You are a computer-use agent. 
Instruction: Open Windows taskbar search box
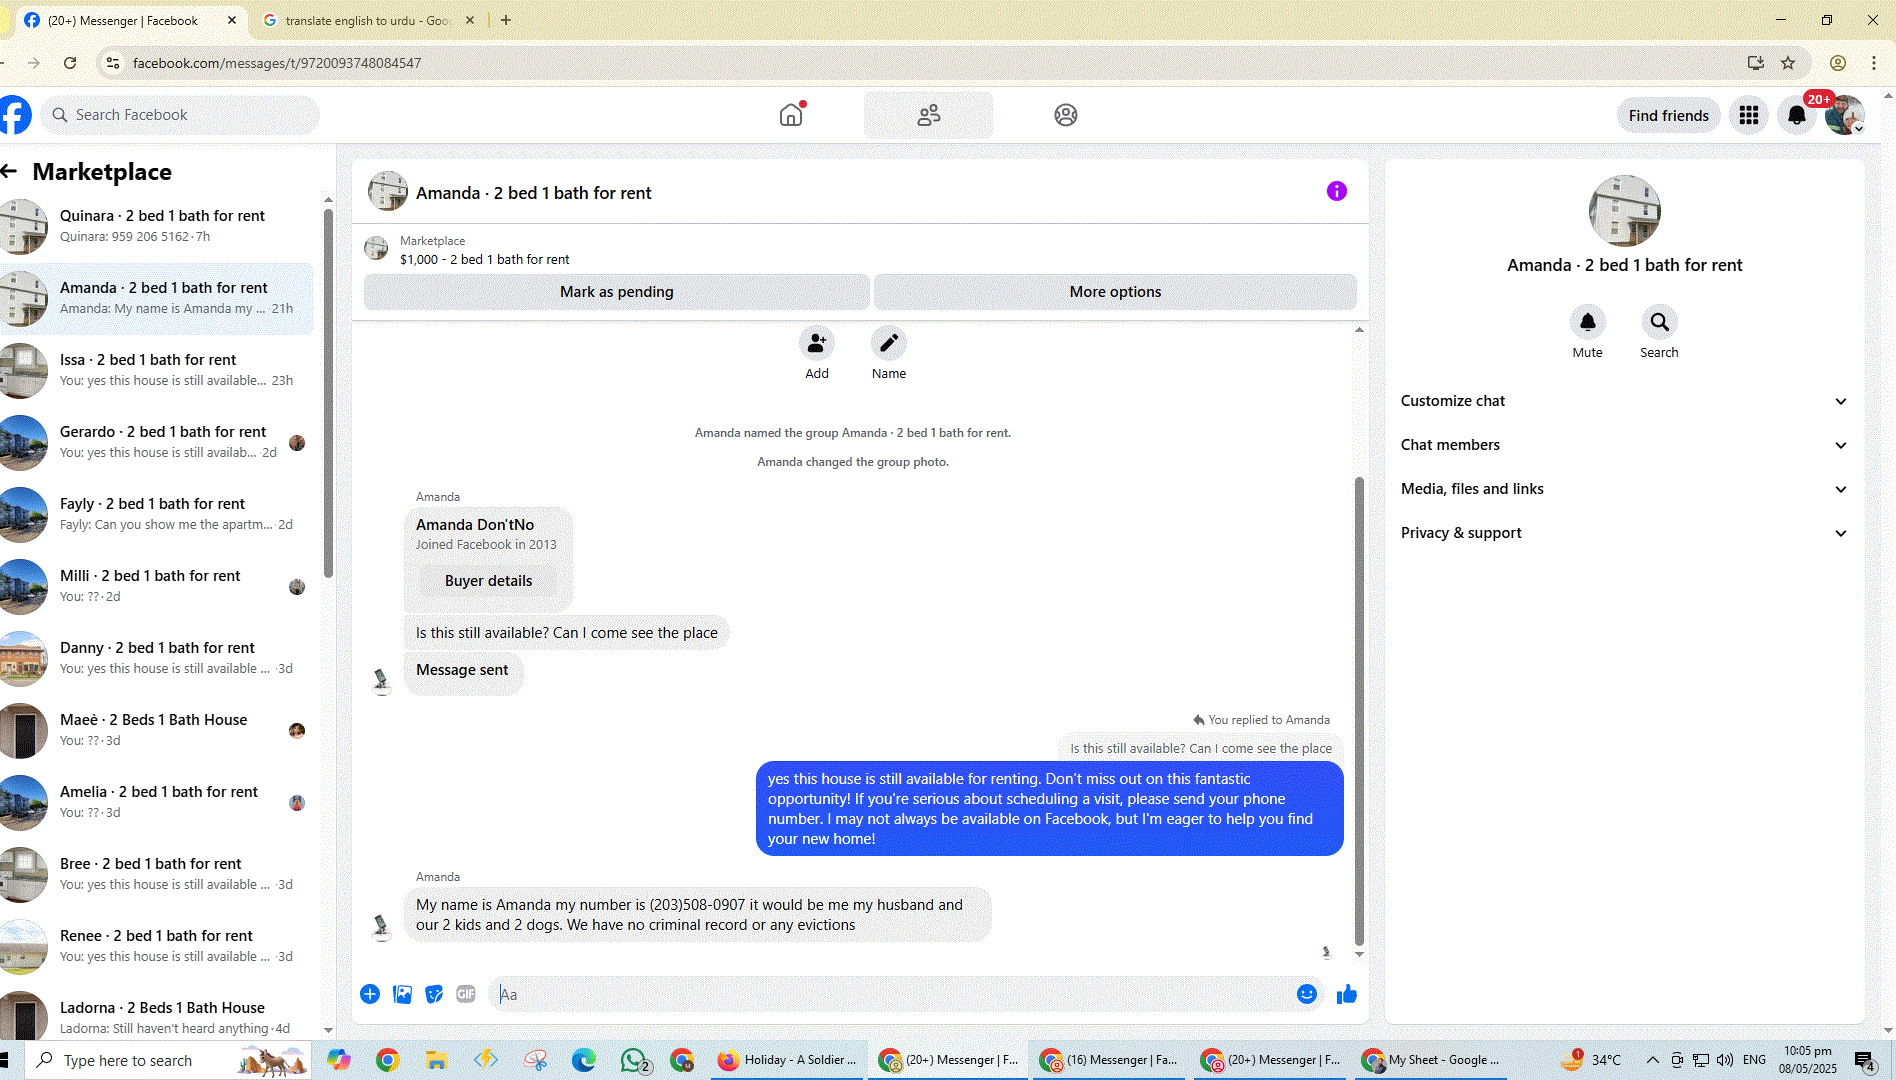(167, 1060)
